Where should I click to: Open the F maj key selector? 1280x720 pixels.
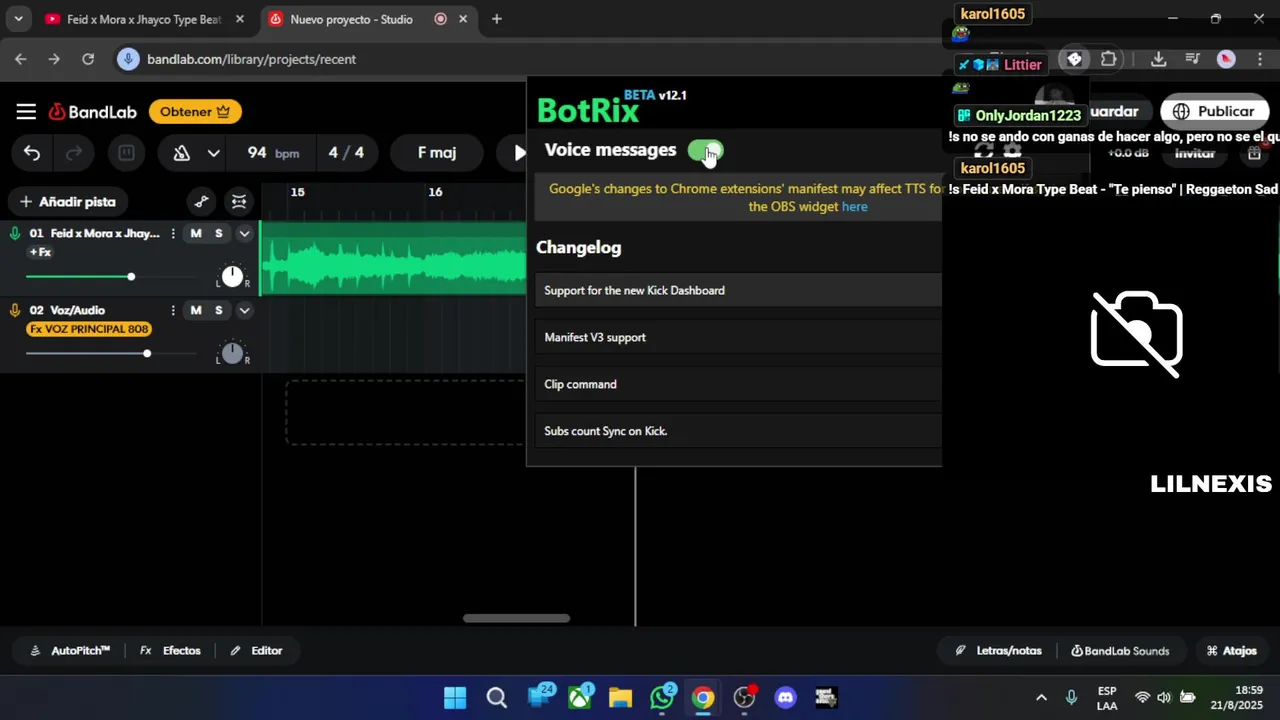point(437,153)
